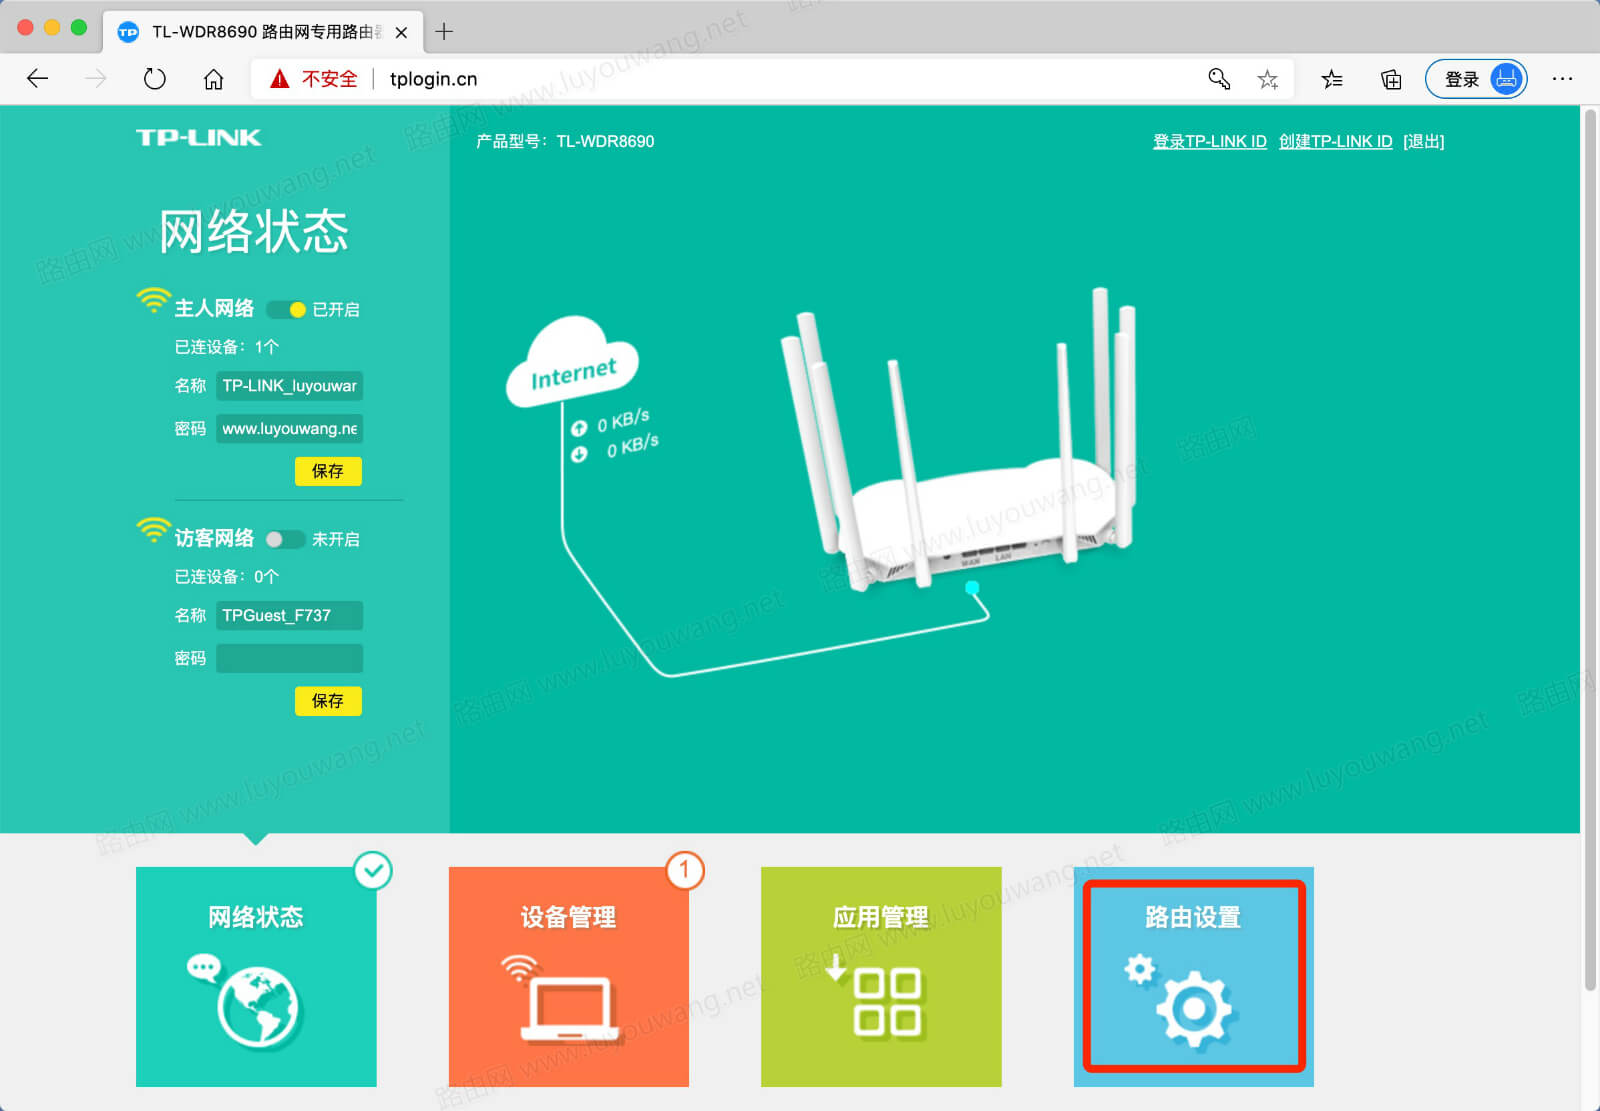Click the notification badge on 设备管理 tile
The image size is (1600, 1111).
point(685,870)
